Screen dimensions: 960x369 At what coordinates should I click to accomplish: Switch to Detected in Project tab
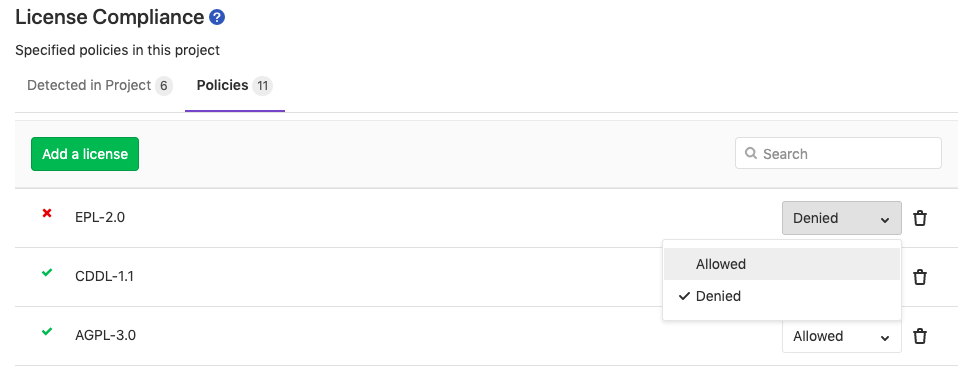click(x=100, y=86)
